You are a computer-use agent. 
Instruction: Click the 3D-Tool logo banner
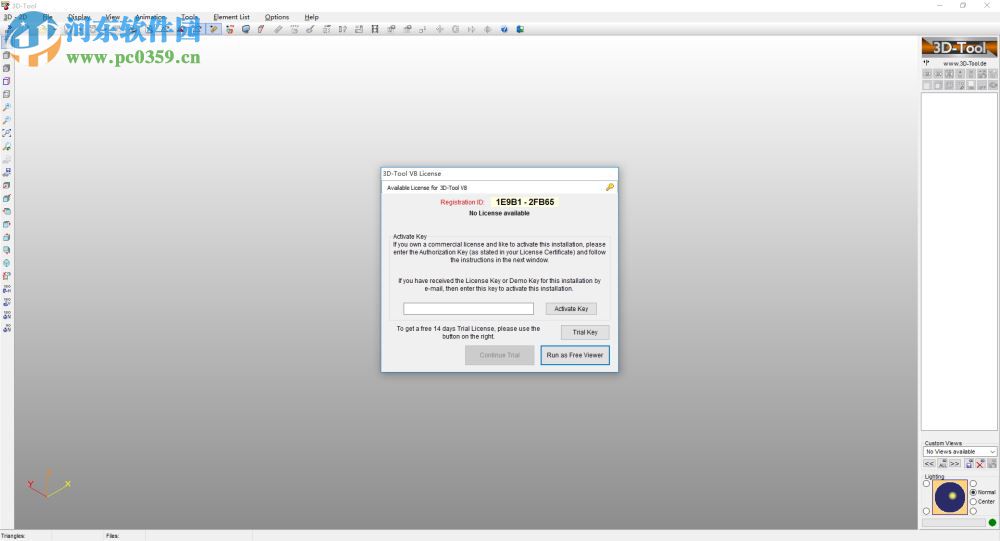[959, 47]
